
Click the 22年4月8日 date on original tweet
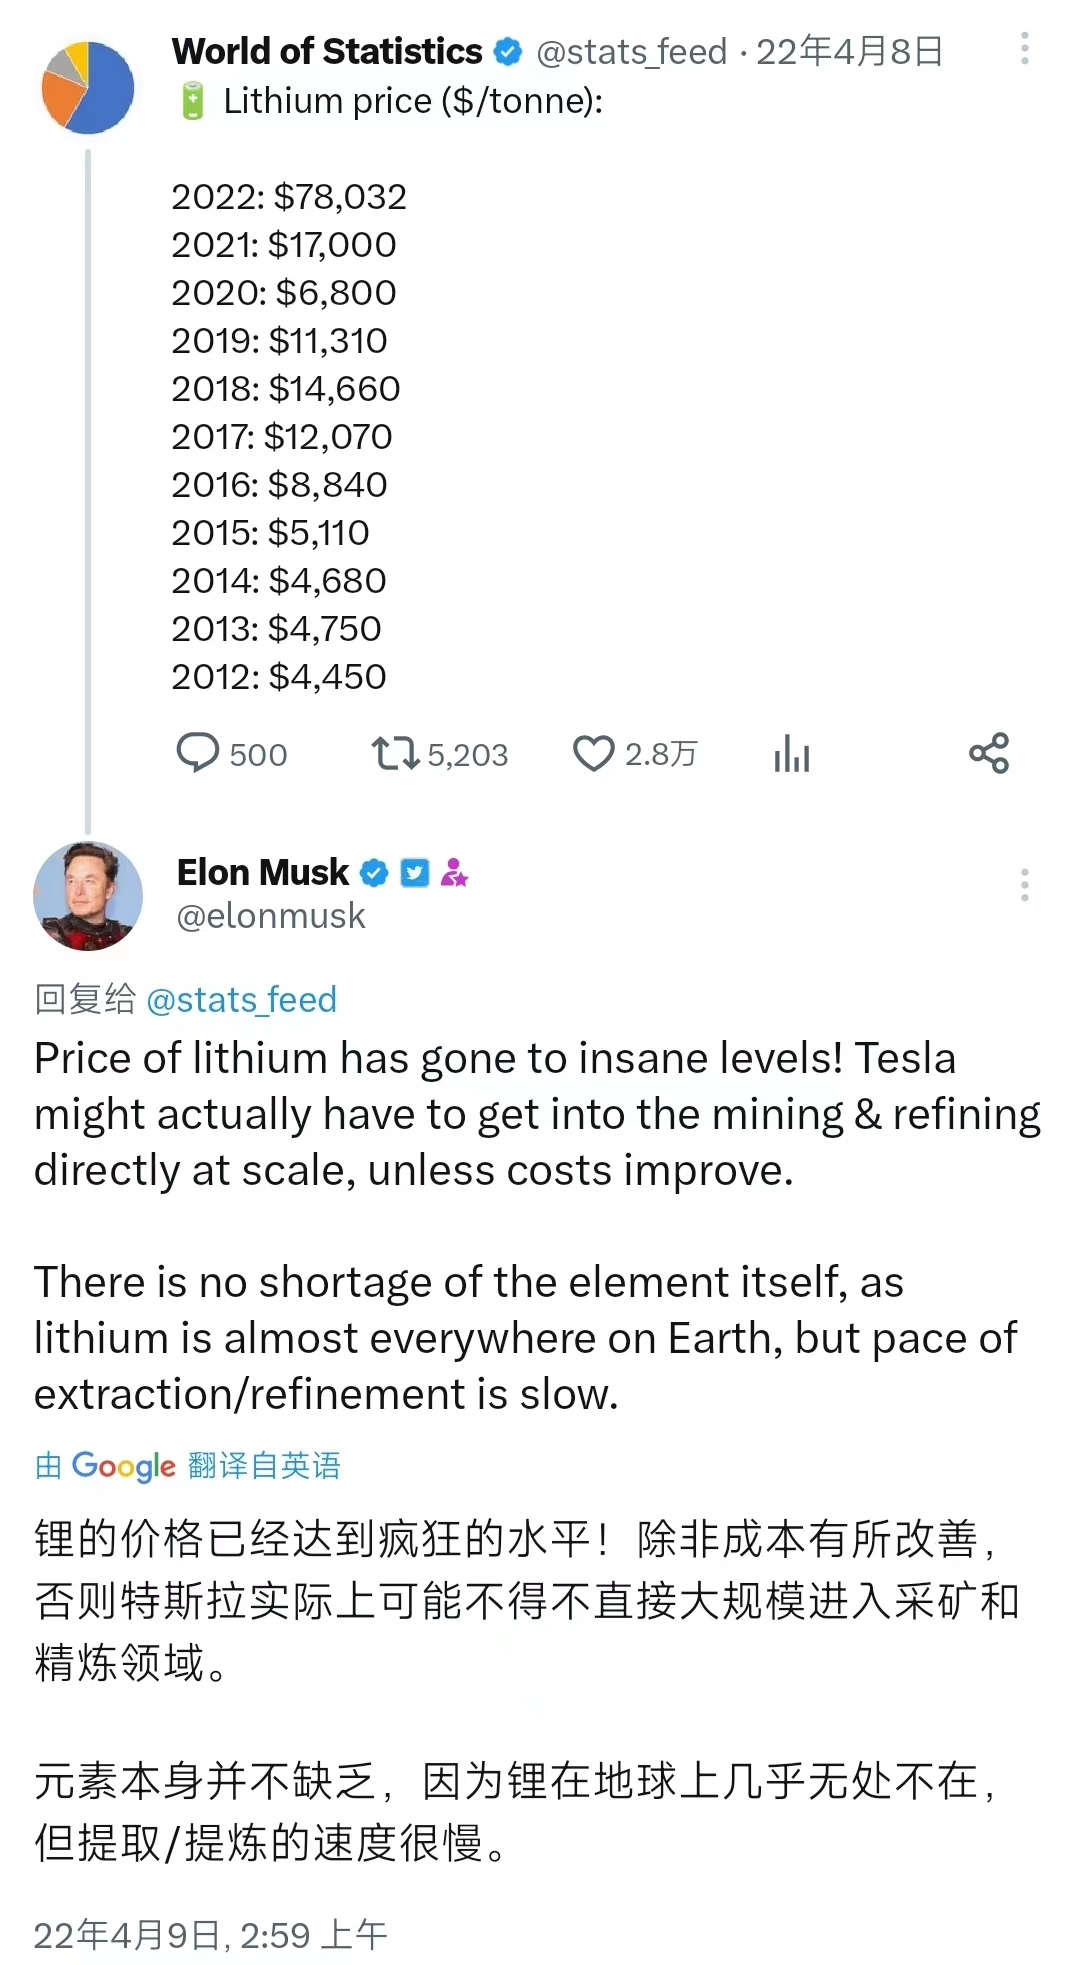click(x=849, y=51)
